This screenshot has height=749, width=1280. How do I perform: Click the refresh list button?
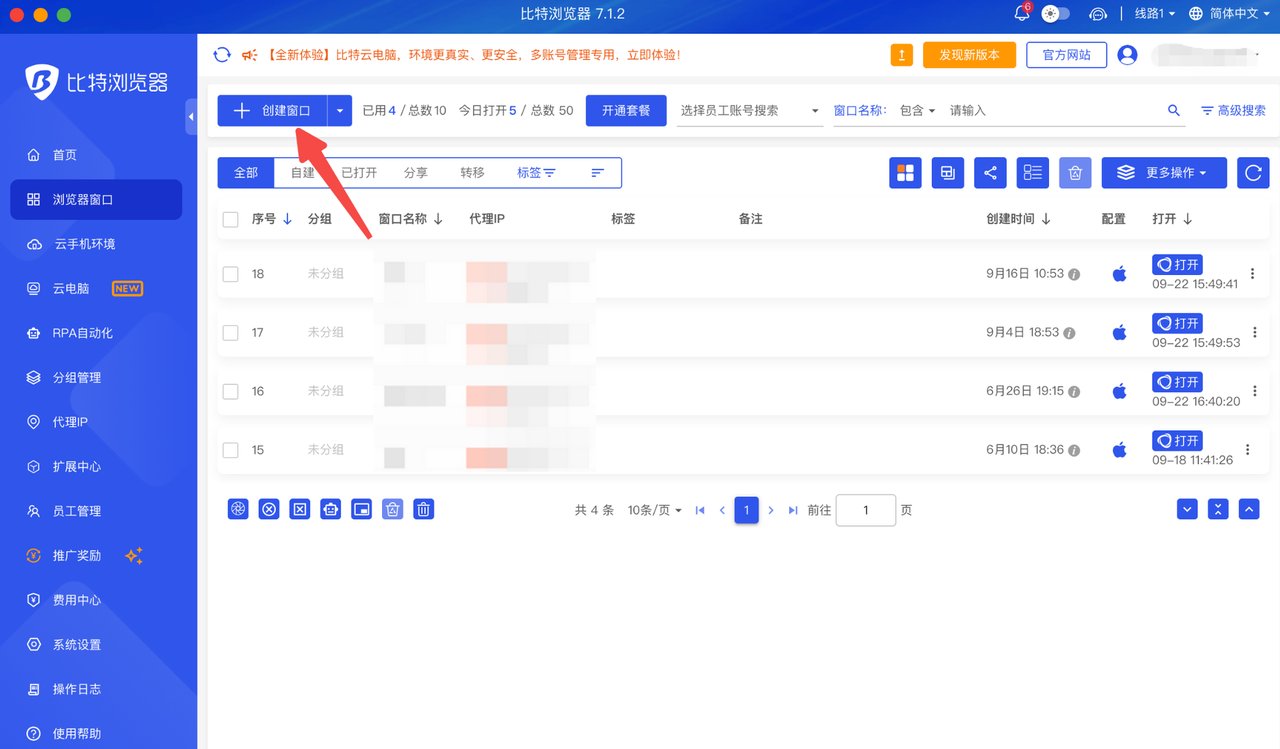pyautogui.click(x=1253, y=173)
